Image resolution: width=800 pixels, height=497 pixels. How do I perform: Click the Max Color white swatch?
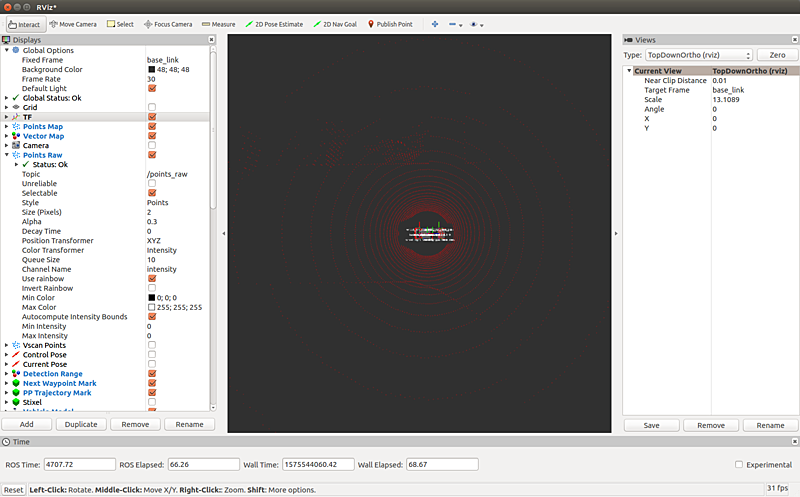coord(152,308)
